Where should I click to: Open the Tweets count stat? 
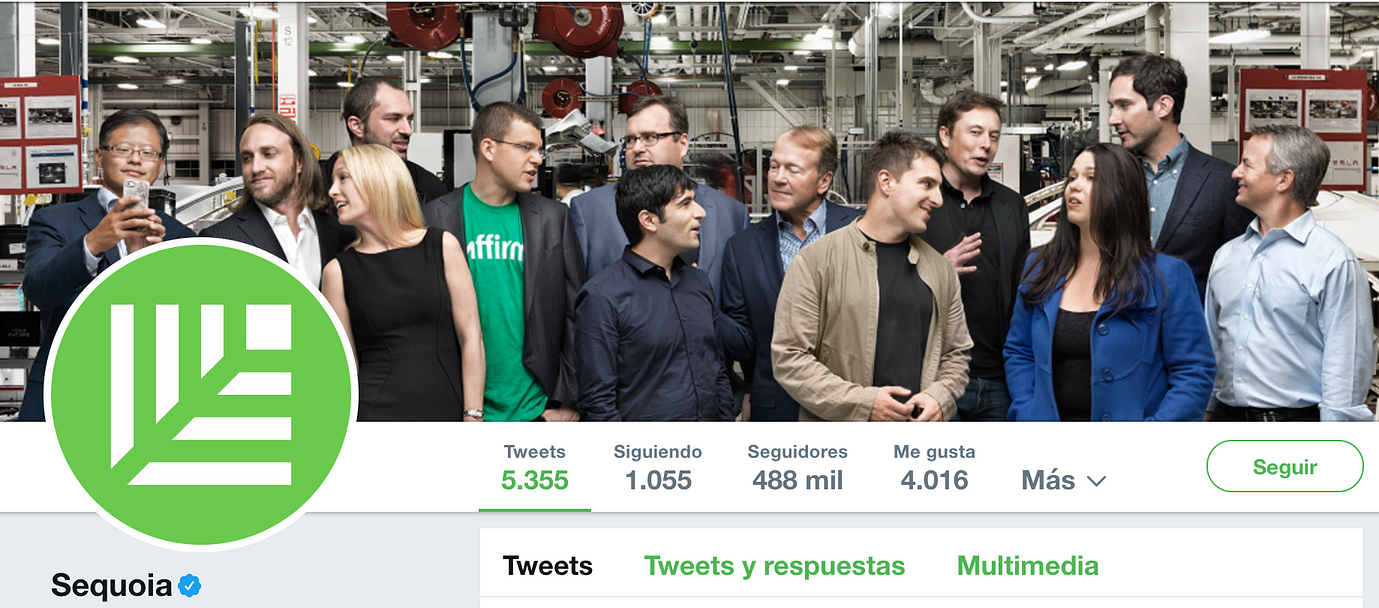tap(535, 467)
